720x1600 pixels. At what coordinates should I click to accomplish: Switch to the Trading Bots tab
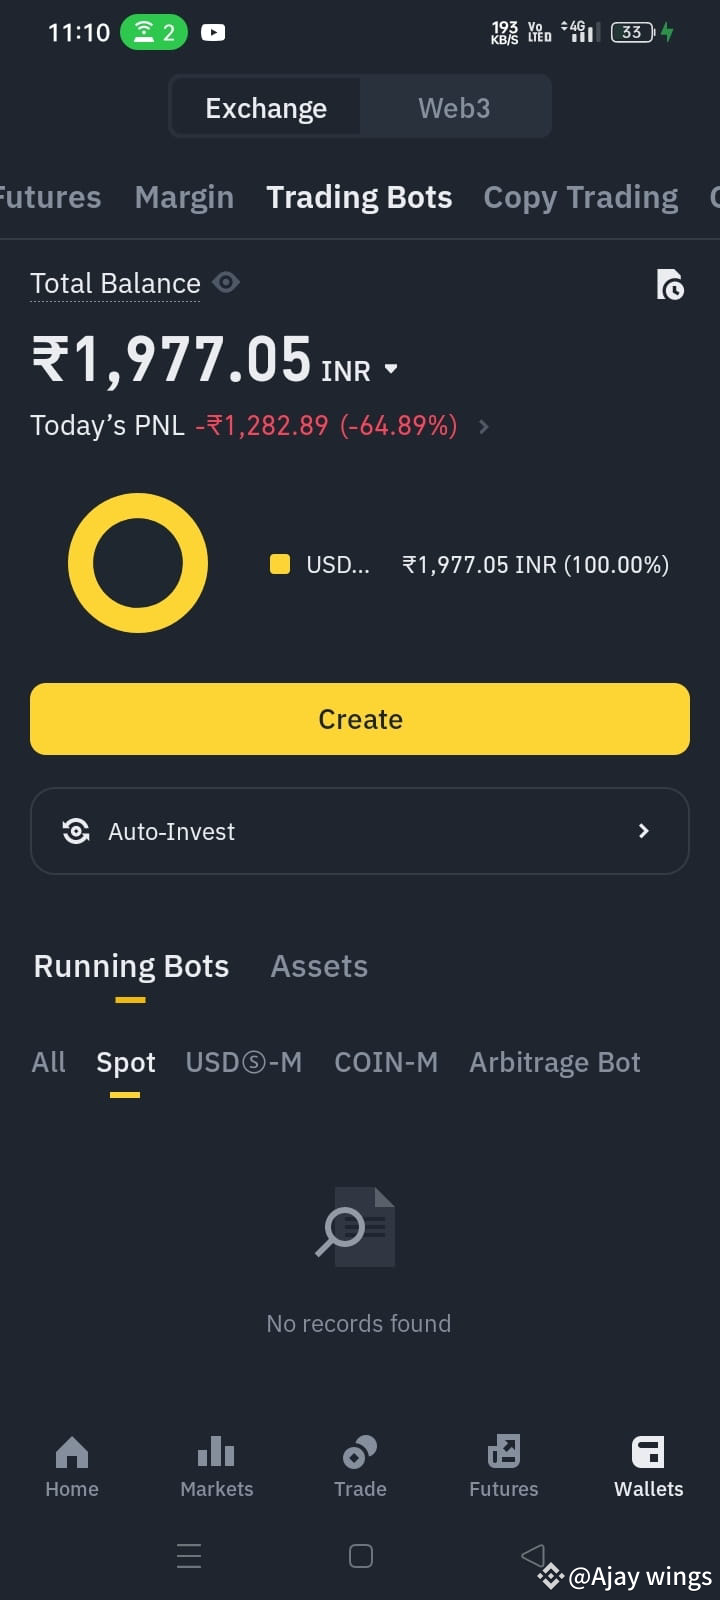[359, 197]
